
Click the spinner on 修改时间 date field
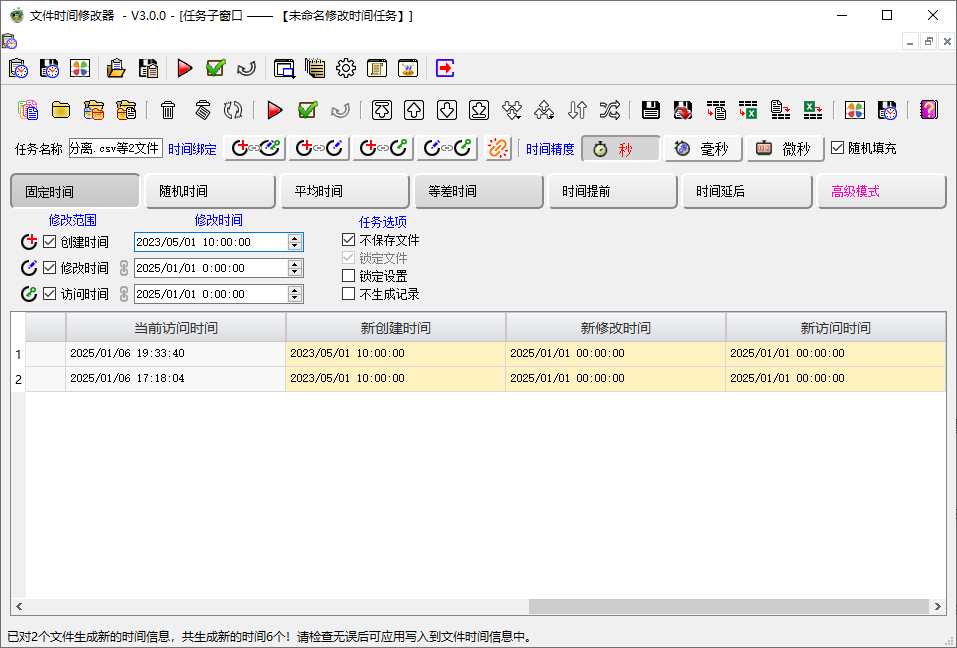coord(294,268)
